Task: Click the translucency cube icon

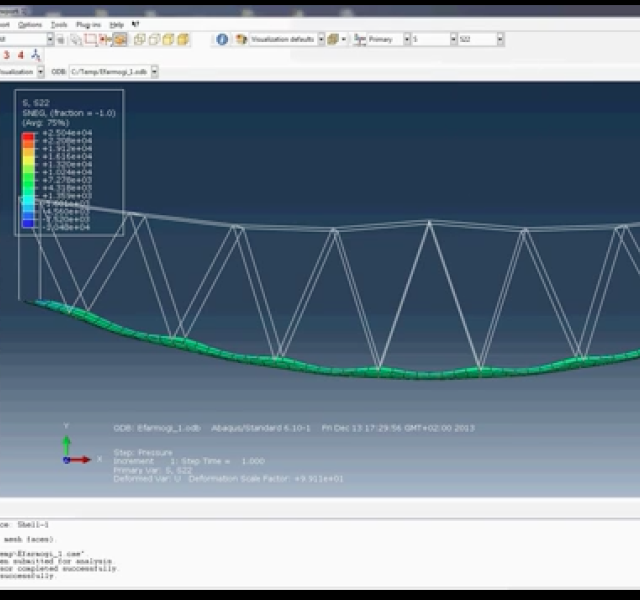Action: coord(333,39)
